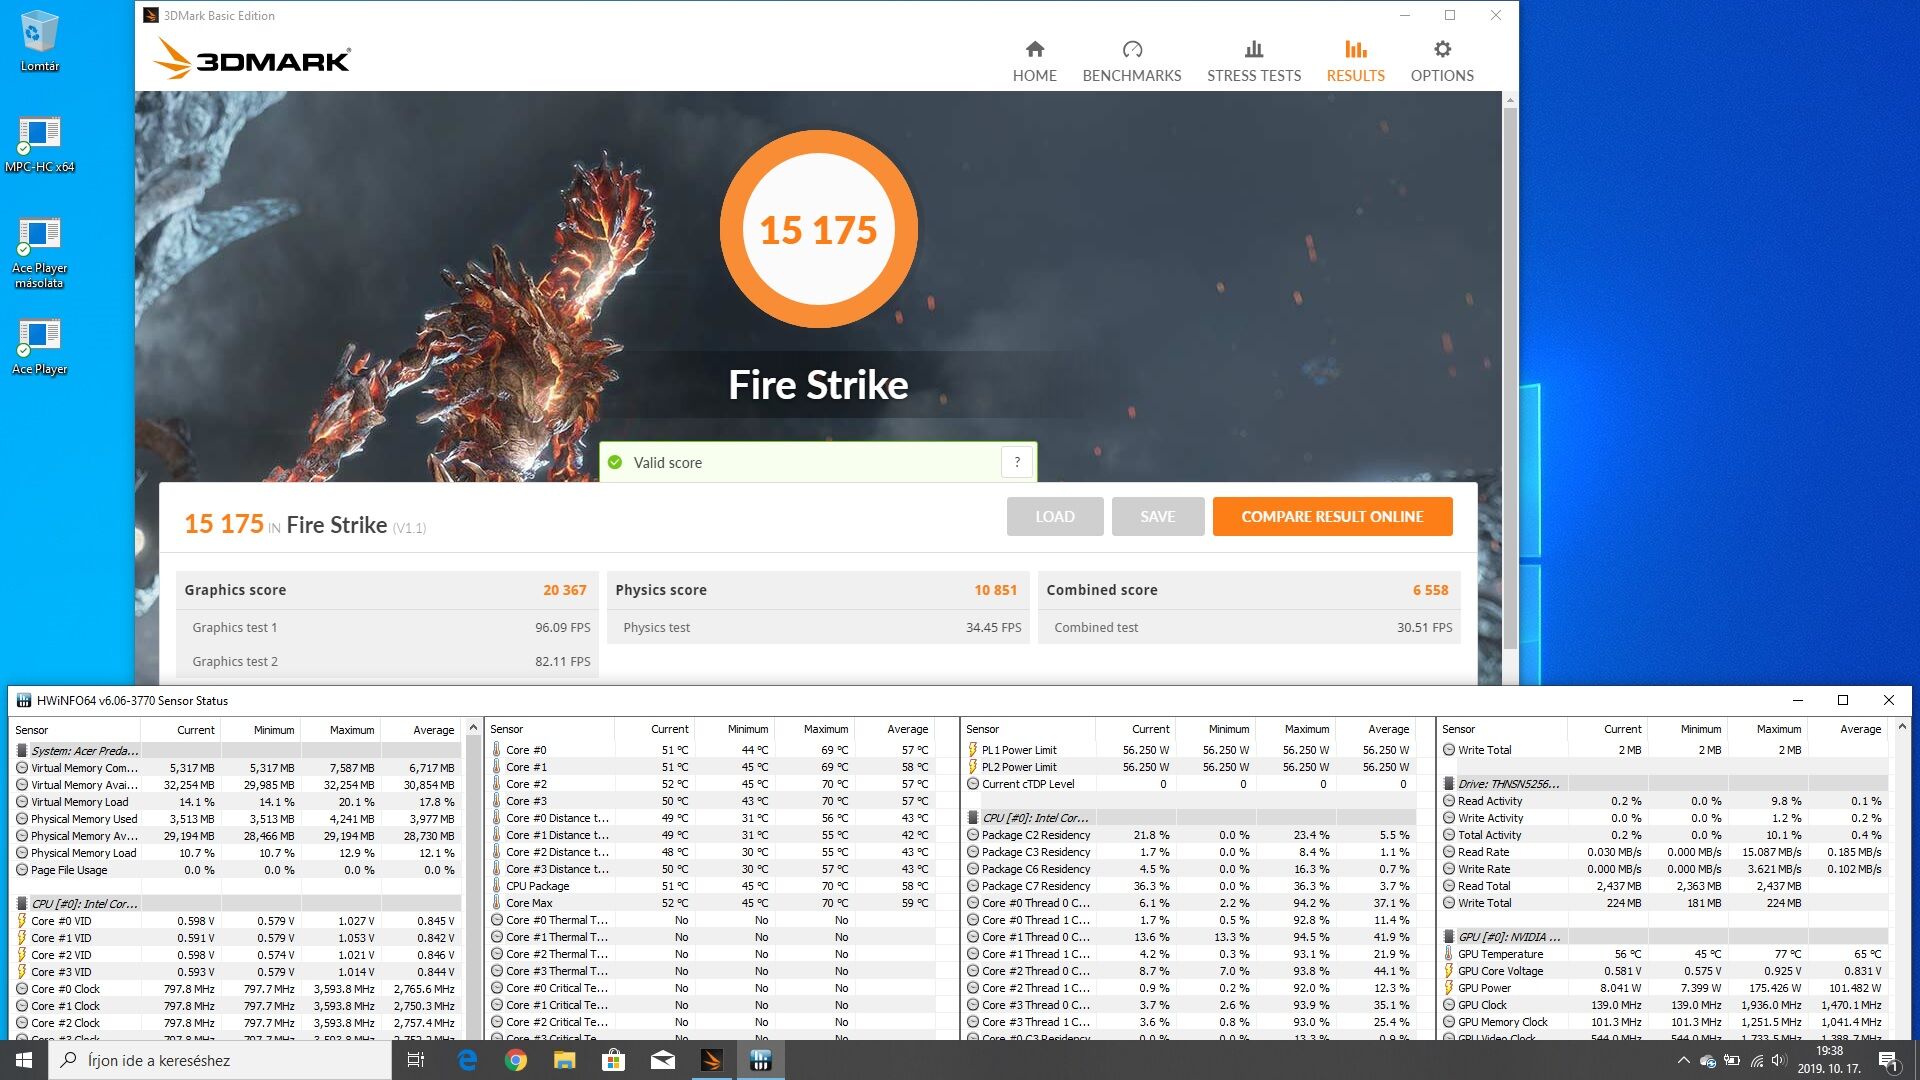Click the Maximum column header in third panel
This screenshot has width=1920, height=1080.
click(x=1296, y=729)
